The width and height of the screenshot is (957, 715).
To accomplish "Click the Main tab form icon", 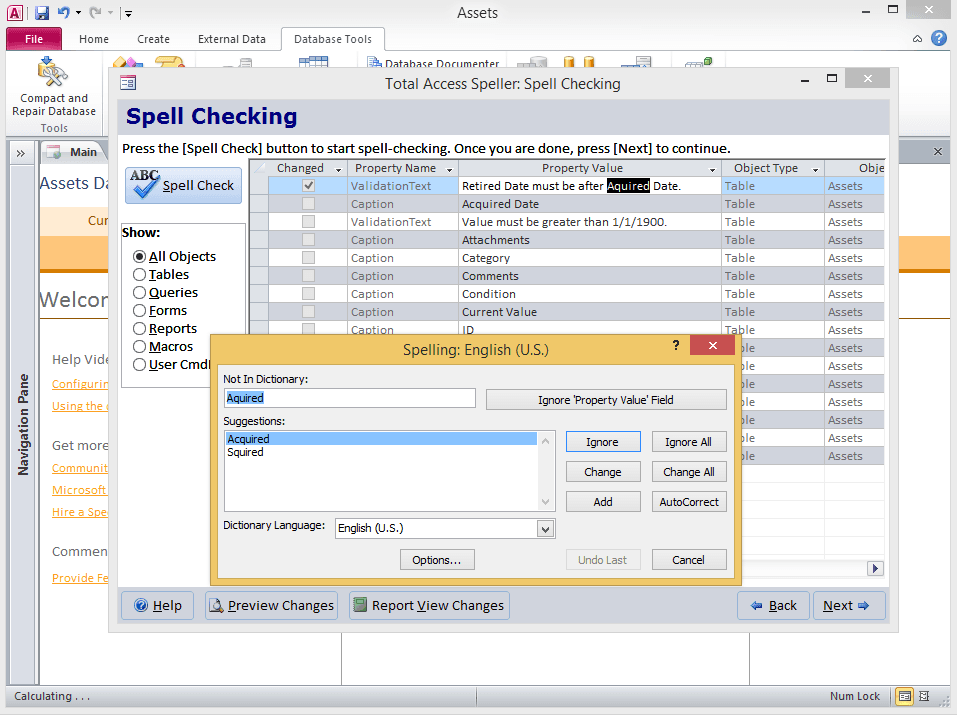I will [54, 151].
